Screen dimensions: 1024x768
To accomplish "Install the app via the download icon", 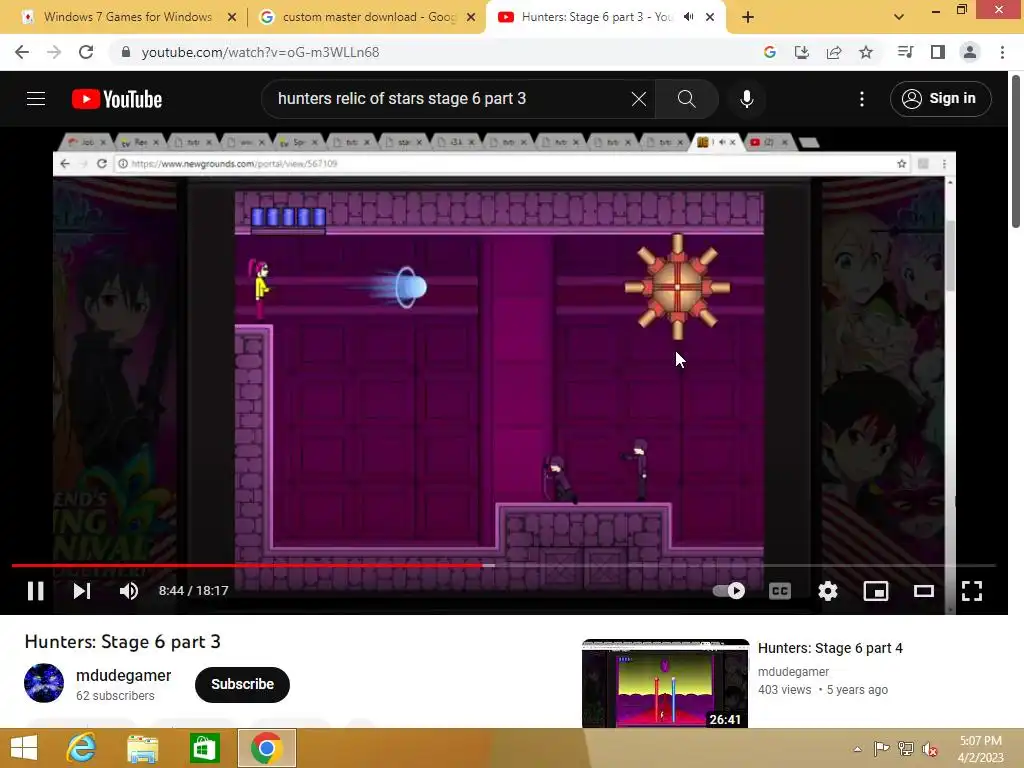I will click(x=801, y=52).
